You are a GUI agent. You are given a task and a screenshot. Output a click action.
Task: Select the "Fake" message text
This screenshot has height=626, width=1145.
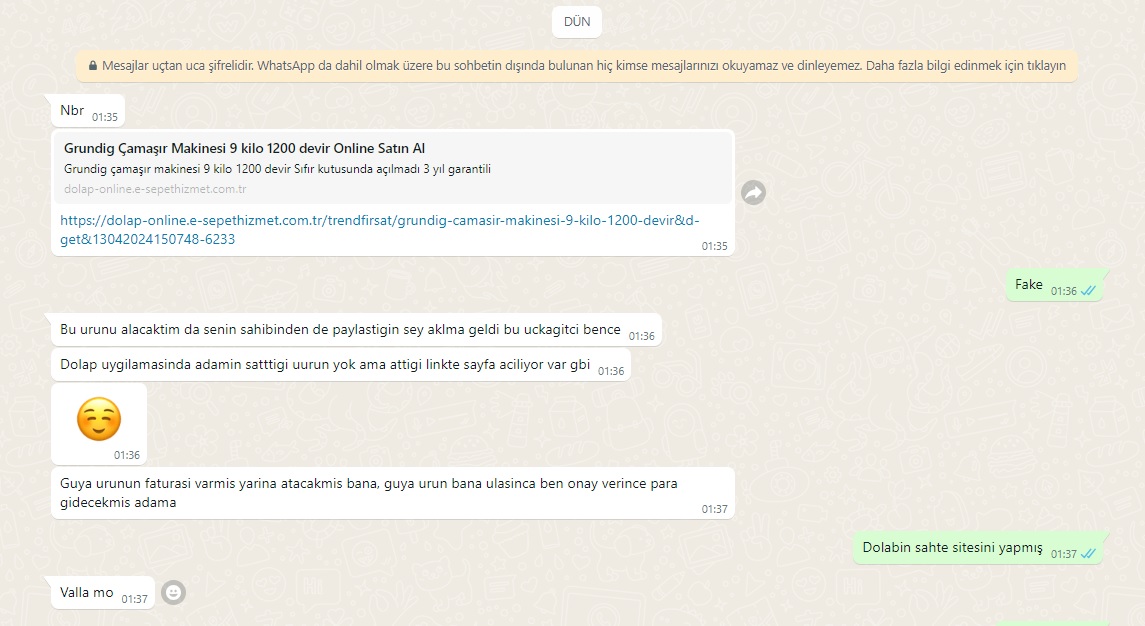click(1028, 285)
